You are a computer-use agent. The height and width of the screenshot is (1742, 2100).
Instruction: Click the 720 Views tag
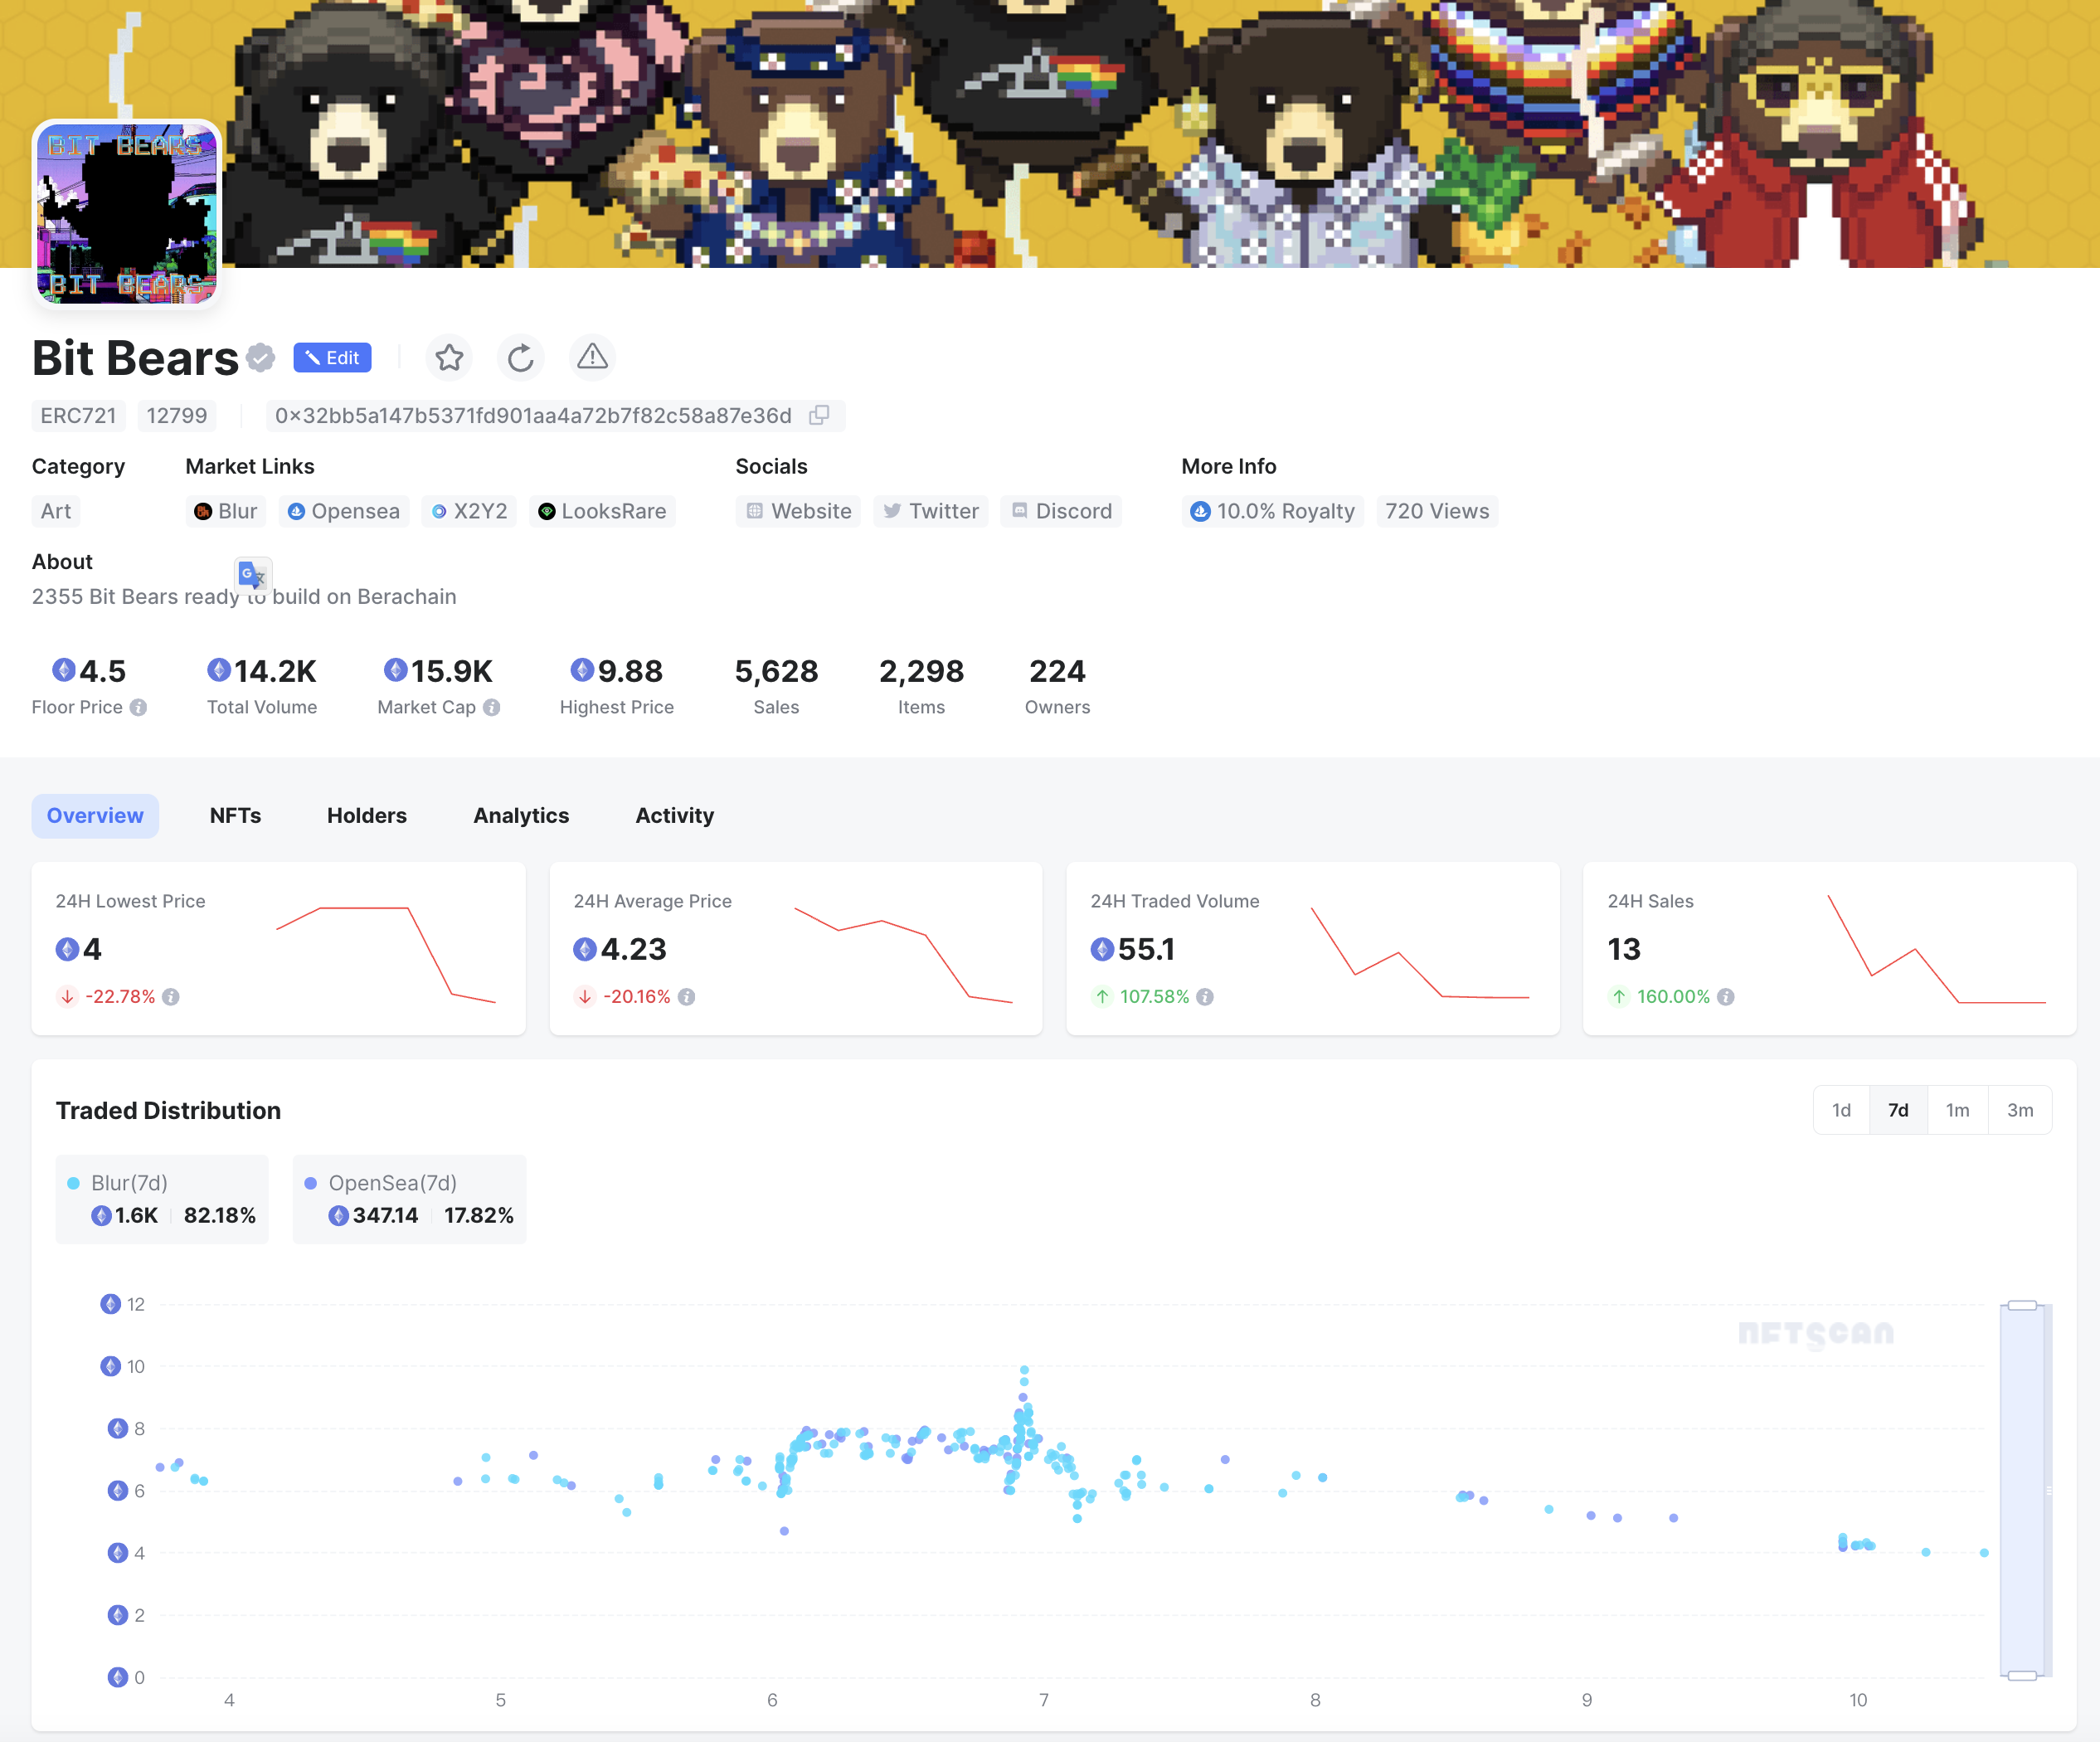click(x=1437, y=511)
